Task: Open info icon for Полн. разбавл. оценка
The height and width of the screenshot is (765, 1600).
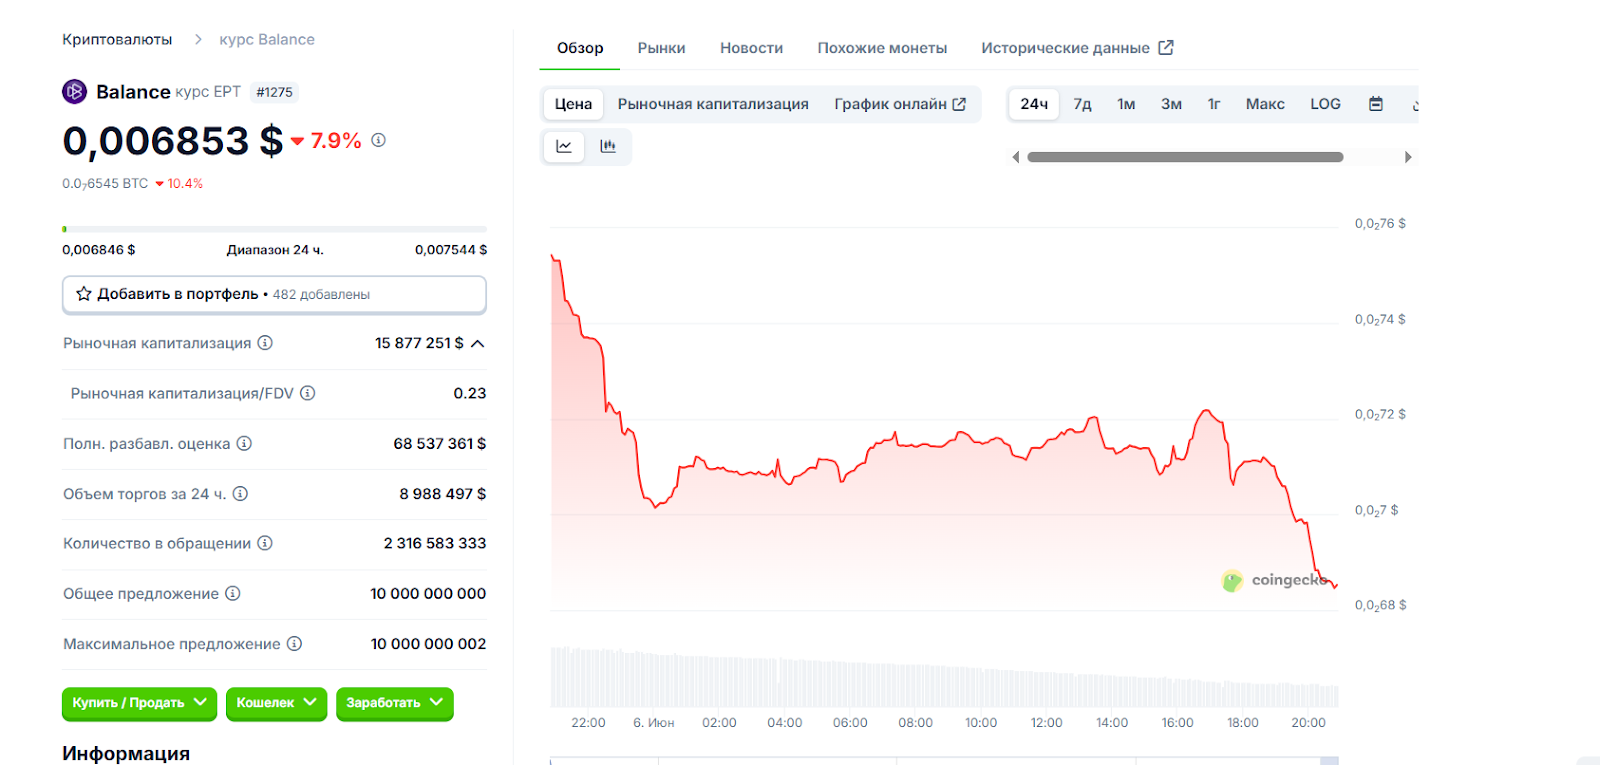Action: click(244, 443)
